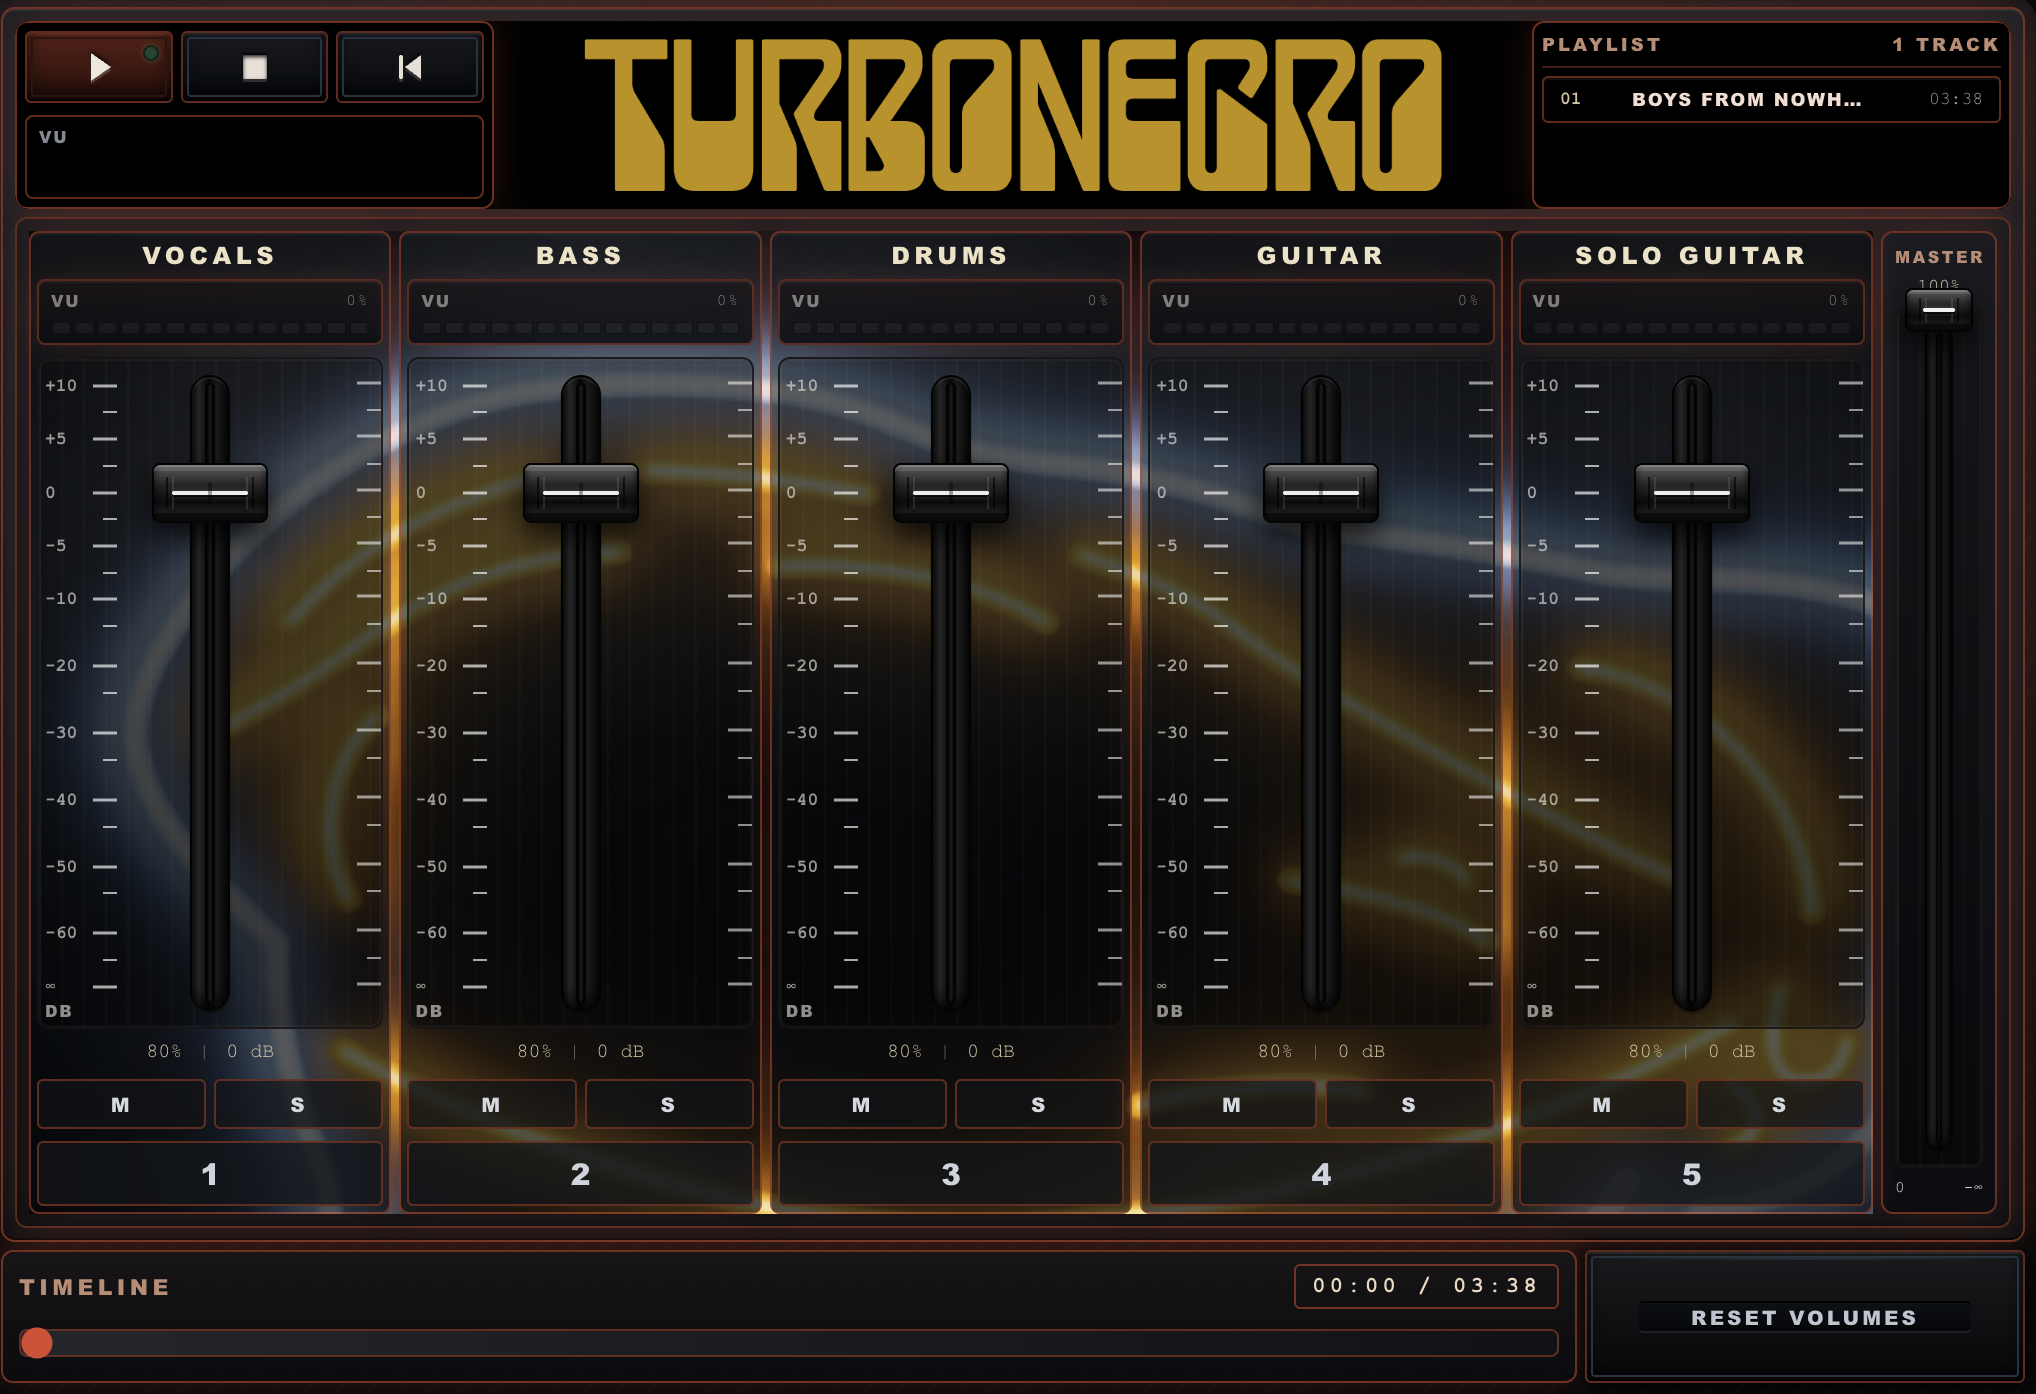Click the timeline playhead marker

pos(36,1345)
